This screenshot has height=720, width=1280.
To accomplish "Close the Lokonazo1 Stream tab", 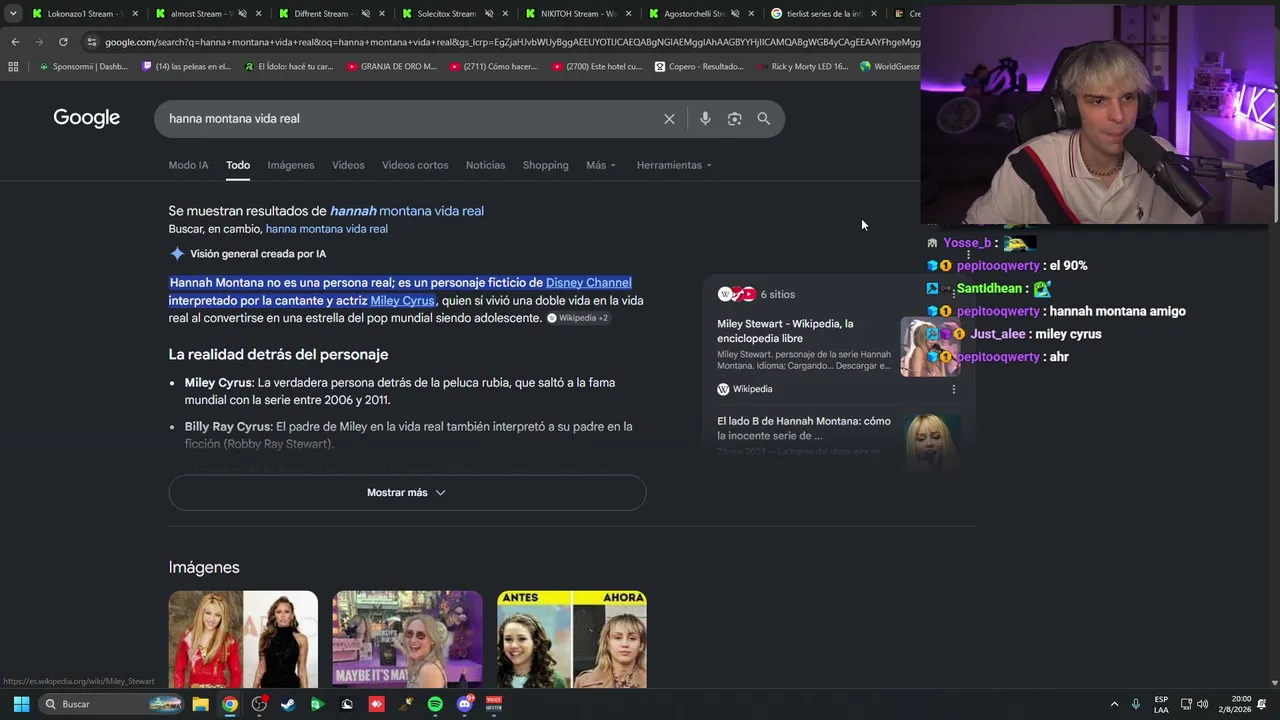I will (134, 14).
